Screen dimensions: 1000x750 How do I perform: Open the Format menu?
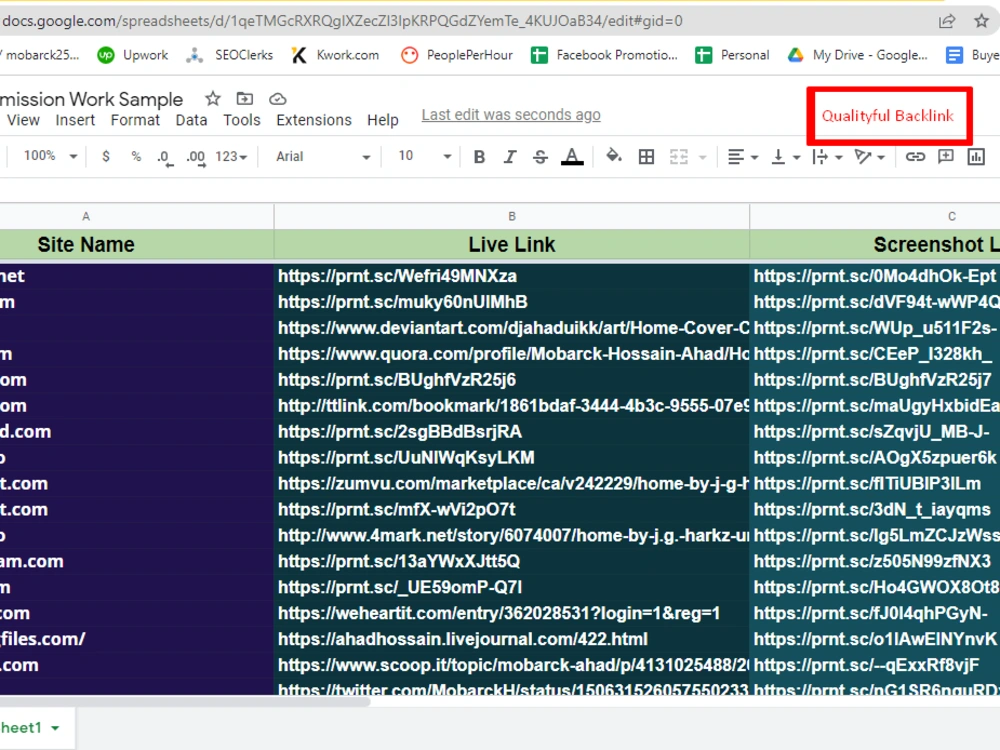(x=135, y=120)
